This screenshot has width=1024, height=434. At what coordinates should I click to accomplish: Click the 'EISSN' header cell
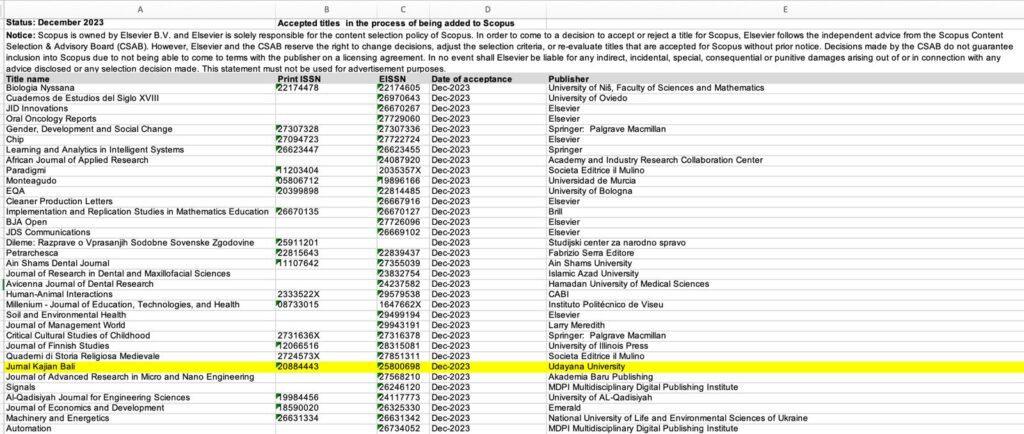(x=403, y=79)
